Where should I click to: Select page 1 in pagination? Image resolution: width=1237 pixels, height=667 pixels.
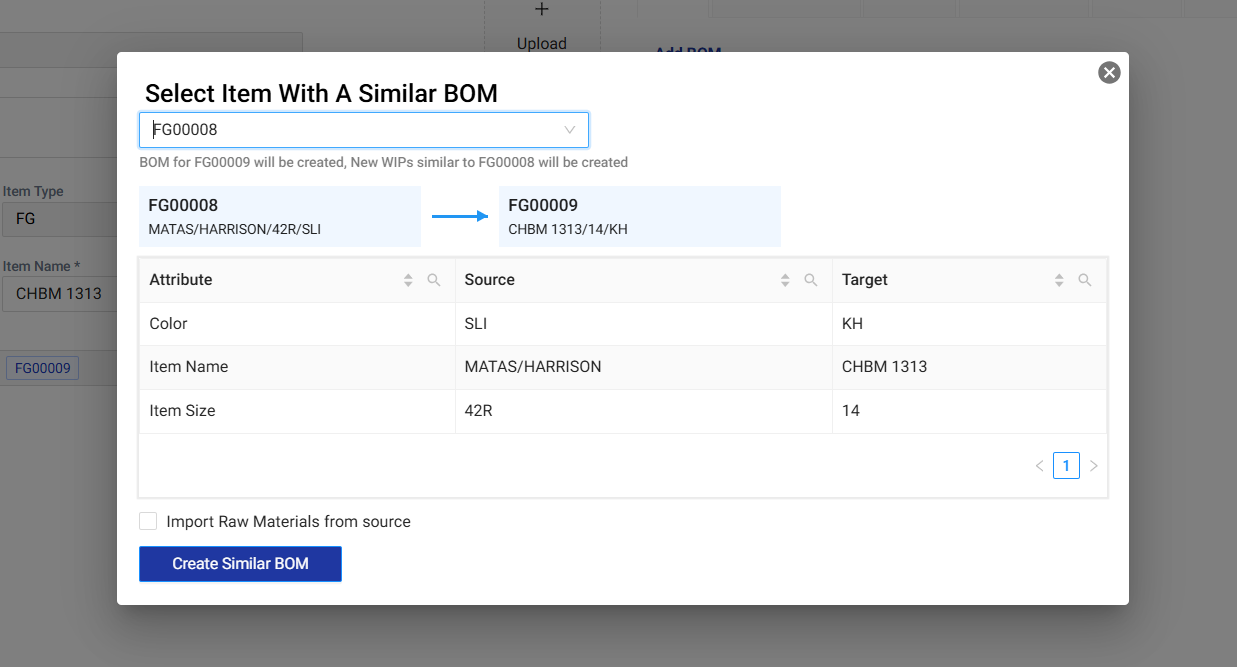point(1066,466)
